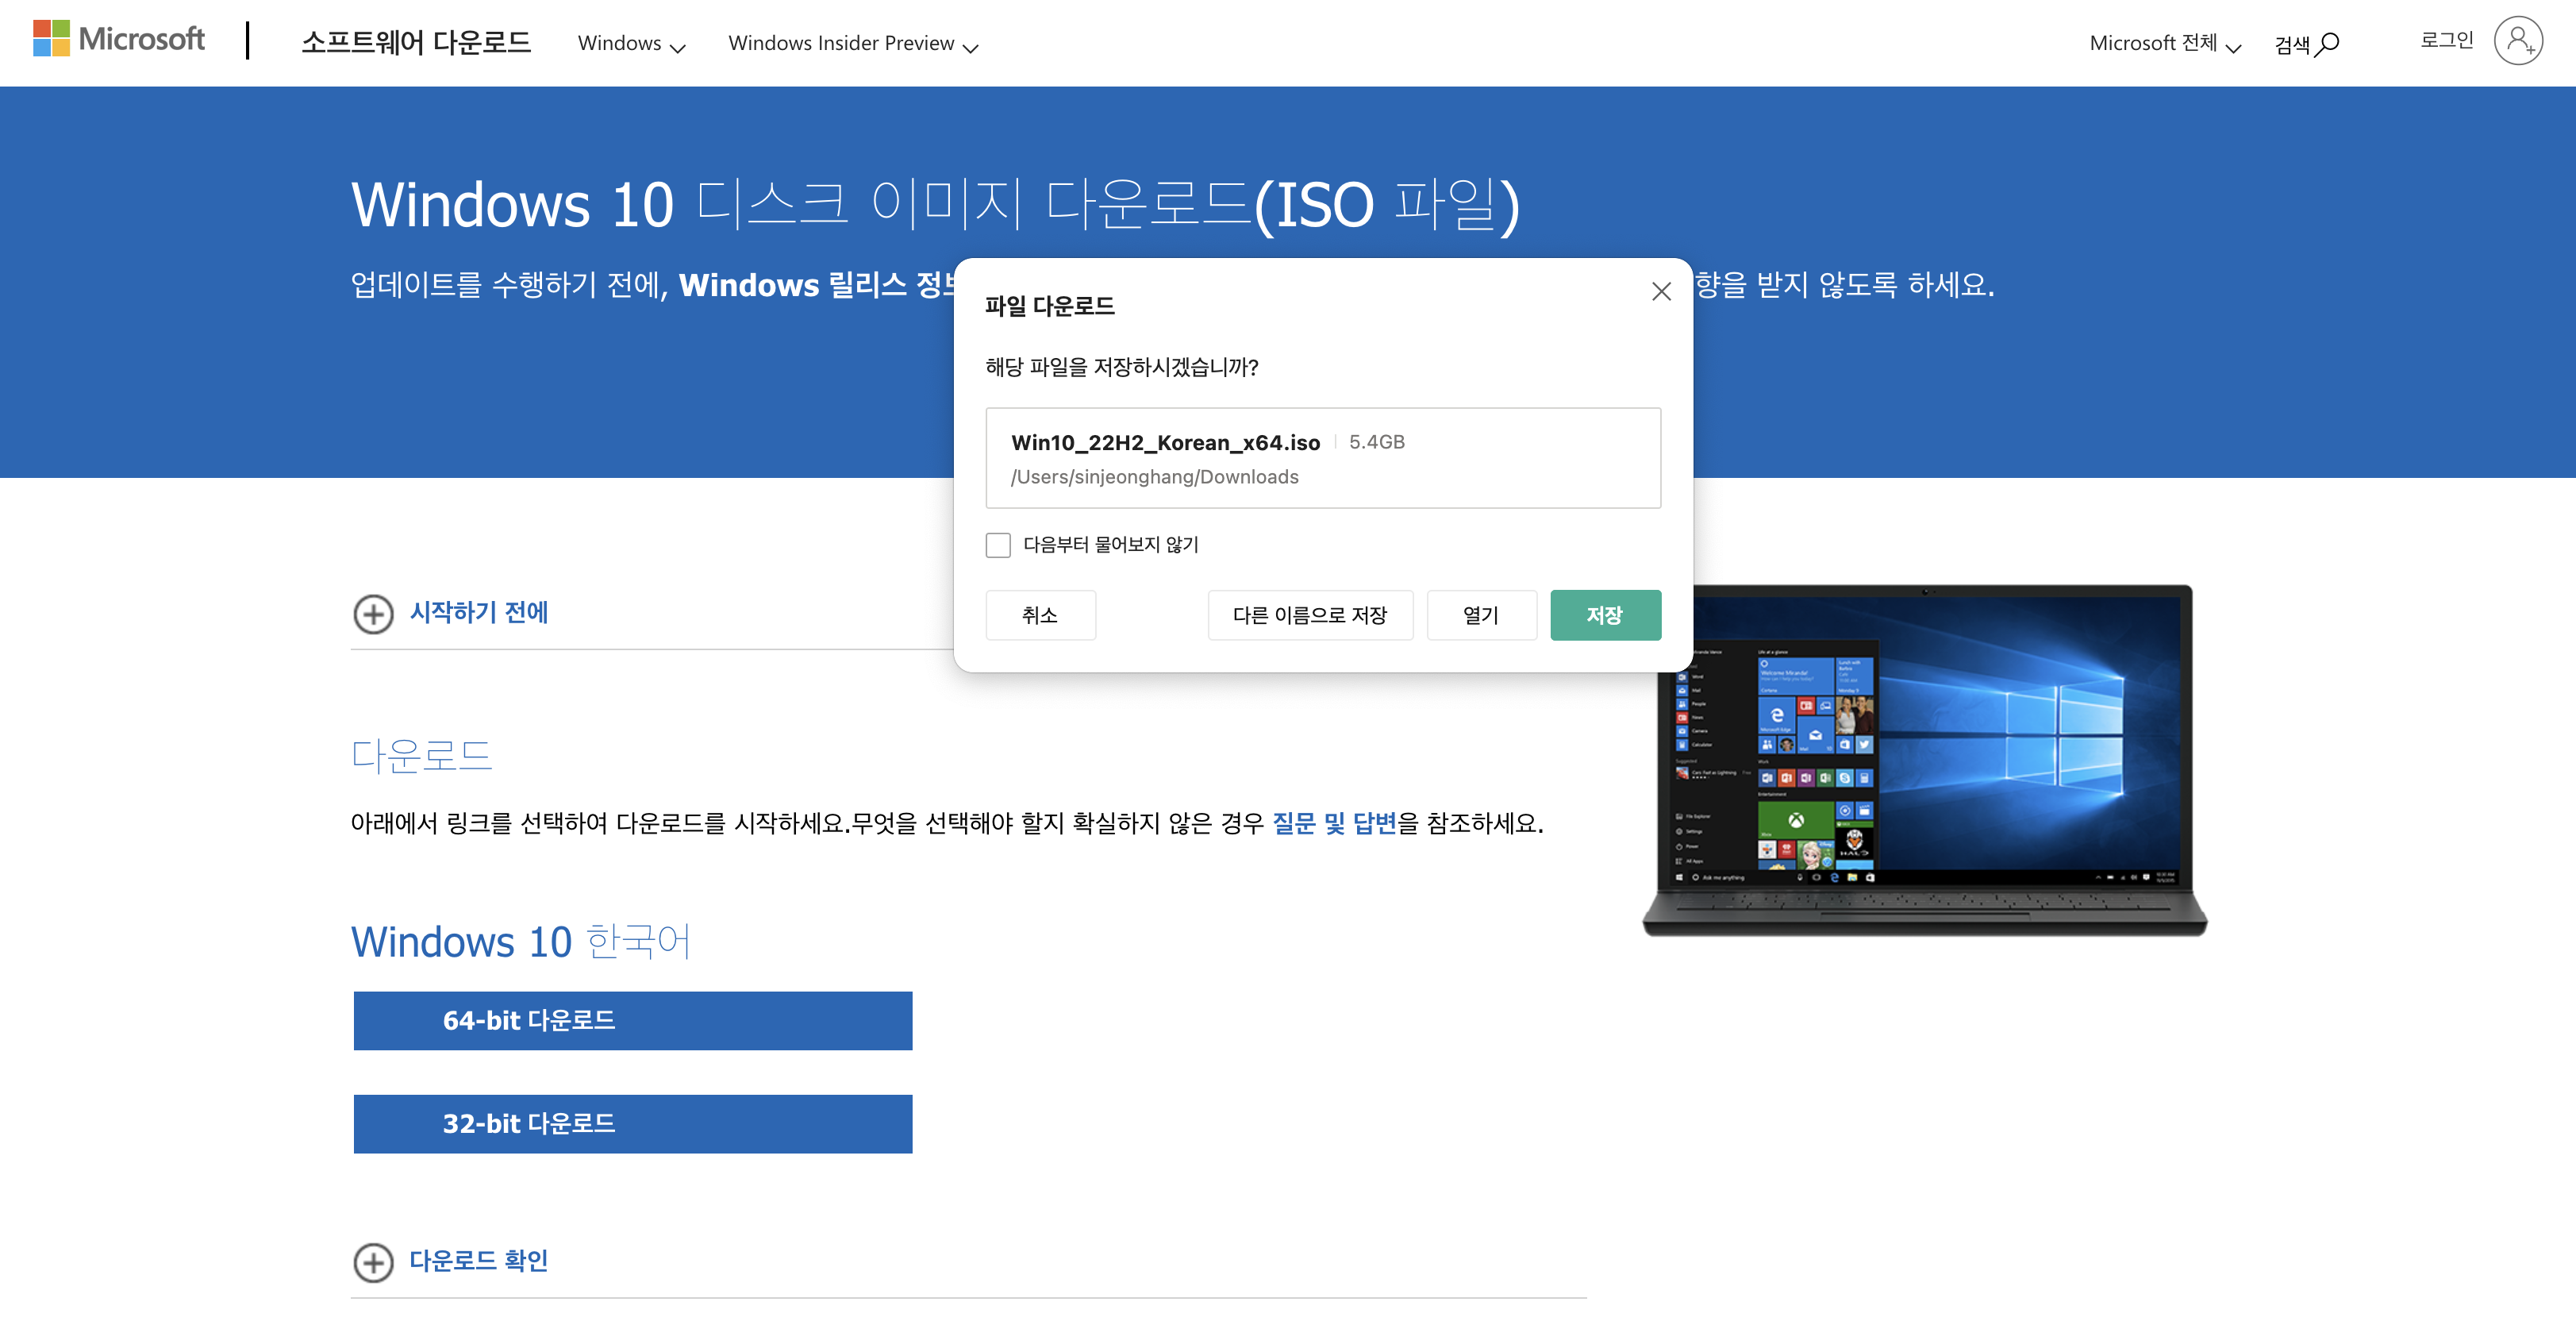Expand the 시작하기 전에 plus icon
2576x1325 pixels.
[373, 613]
